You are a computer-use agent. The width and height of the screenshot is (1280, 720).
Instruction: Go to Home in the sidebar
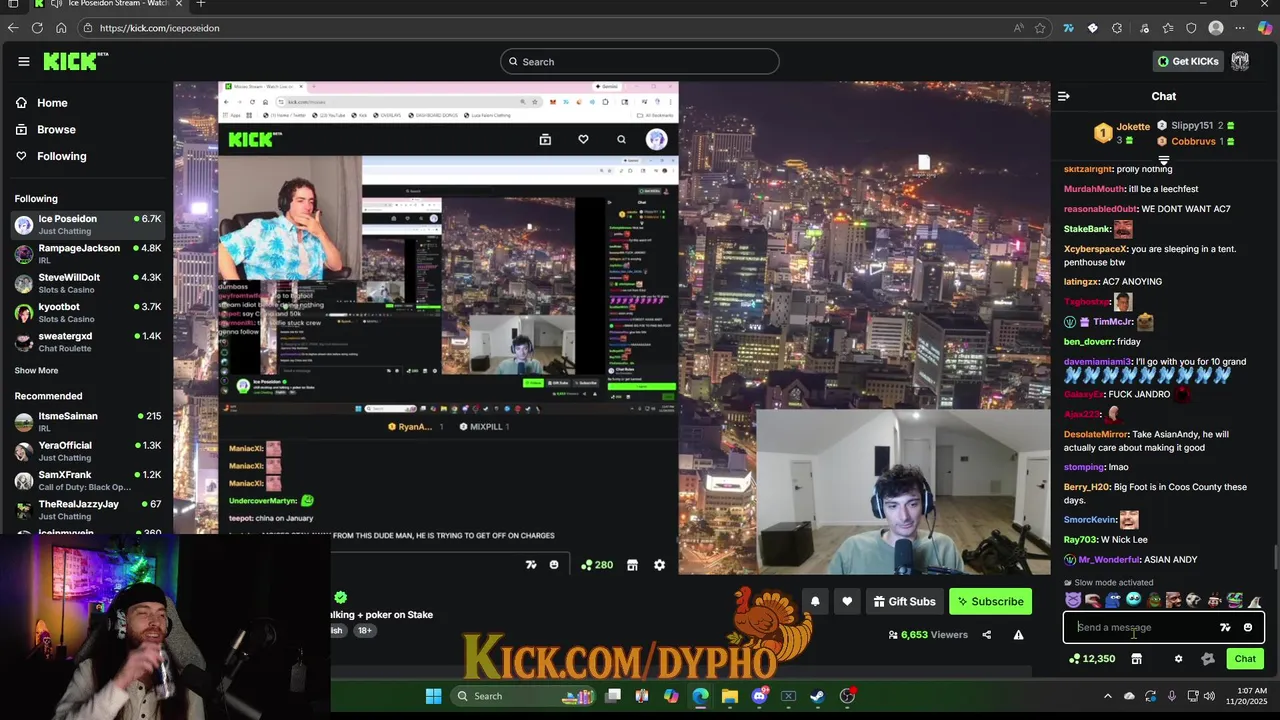pos(42,103)
